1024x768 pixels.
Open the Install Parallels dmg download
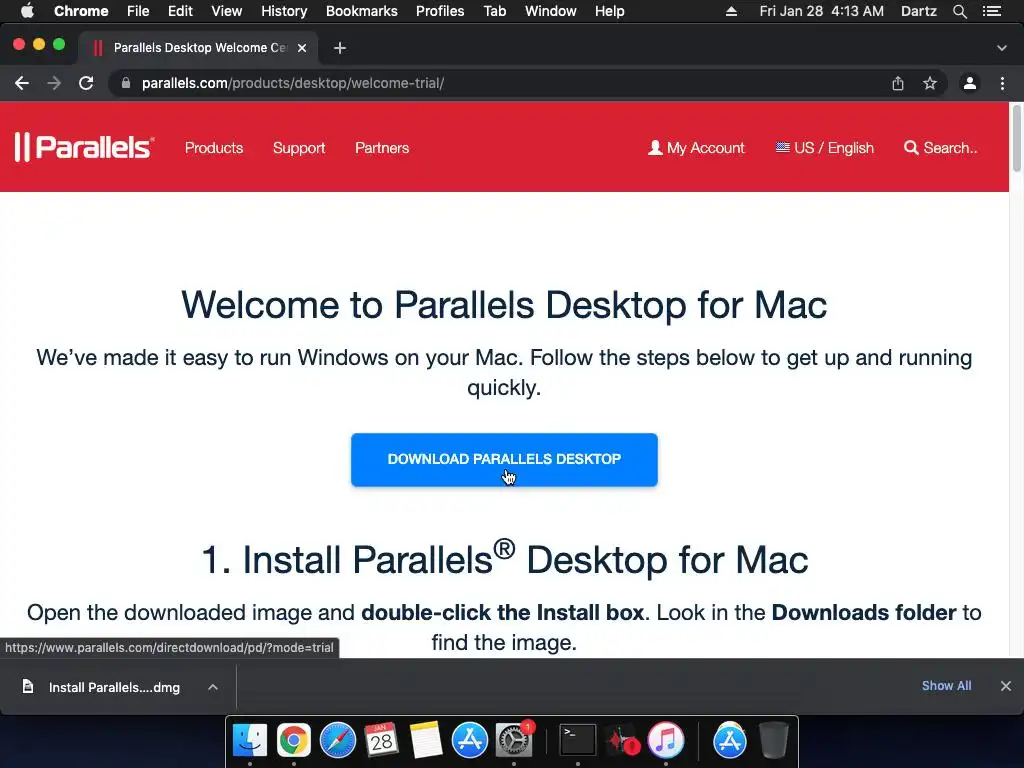pos(114,687)
